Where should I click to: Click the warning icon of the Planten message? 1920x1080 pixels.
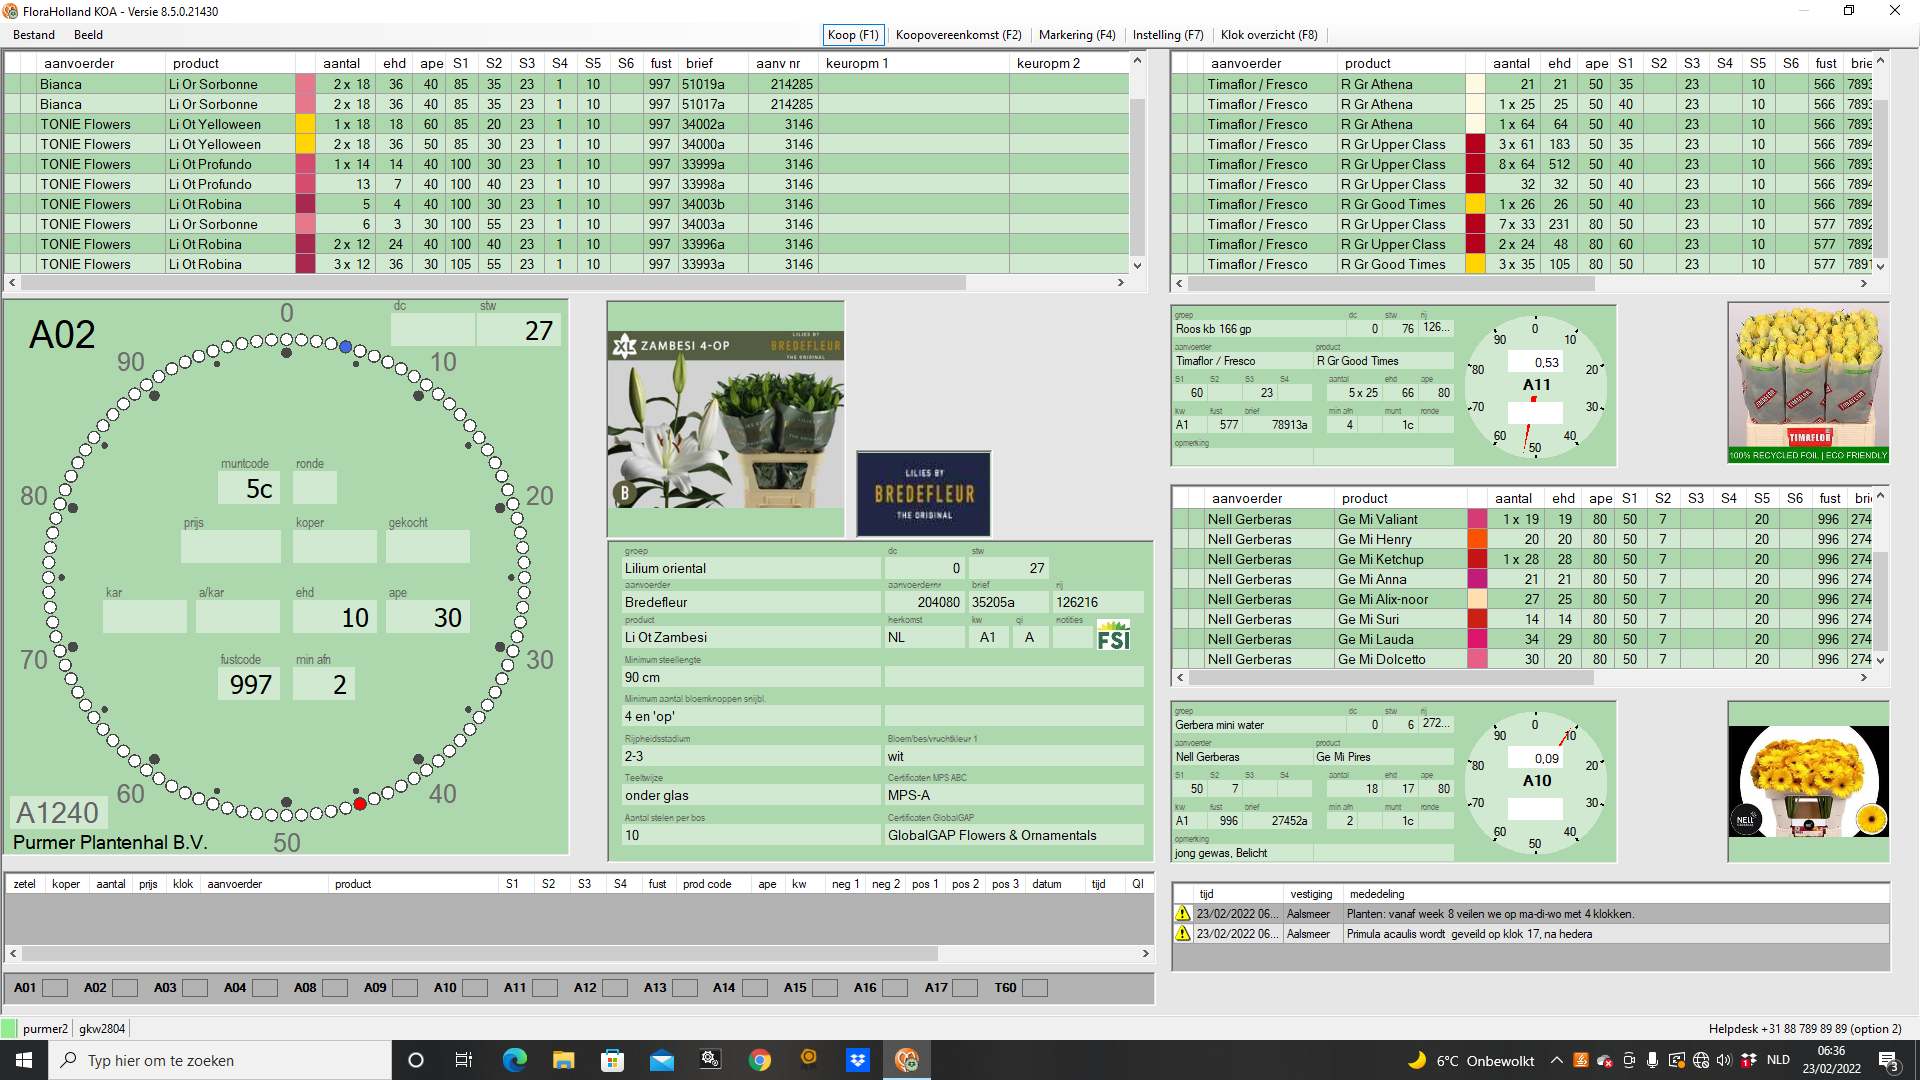click(x=1183, y=914)
